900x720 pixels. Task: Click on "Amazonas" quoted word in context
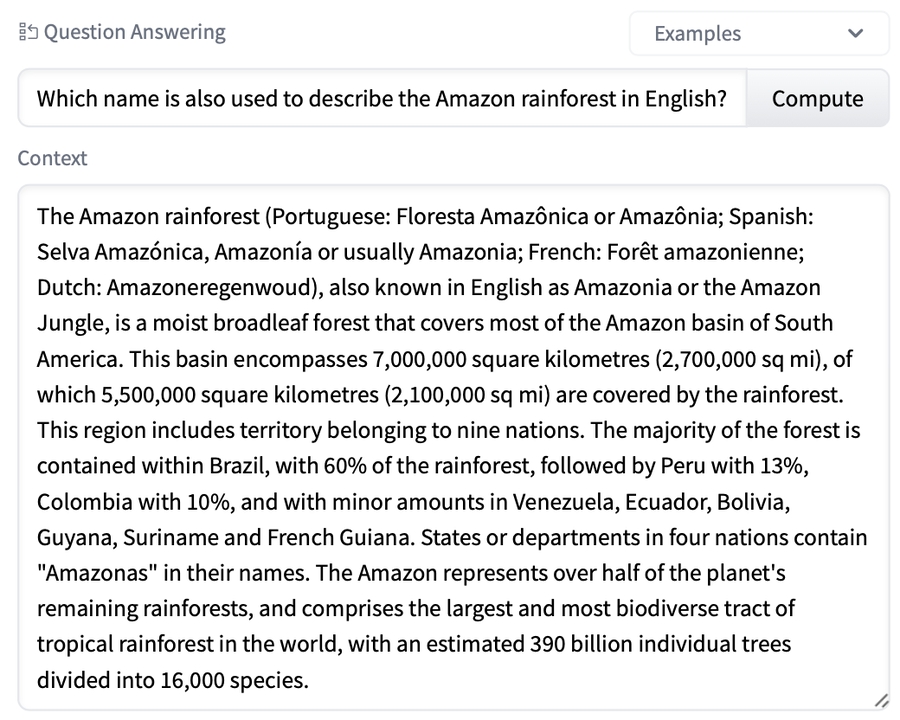(x=91, y=574)
